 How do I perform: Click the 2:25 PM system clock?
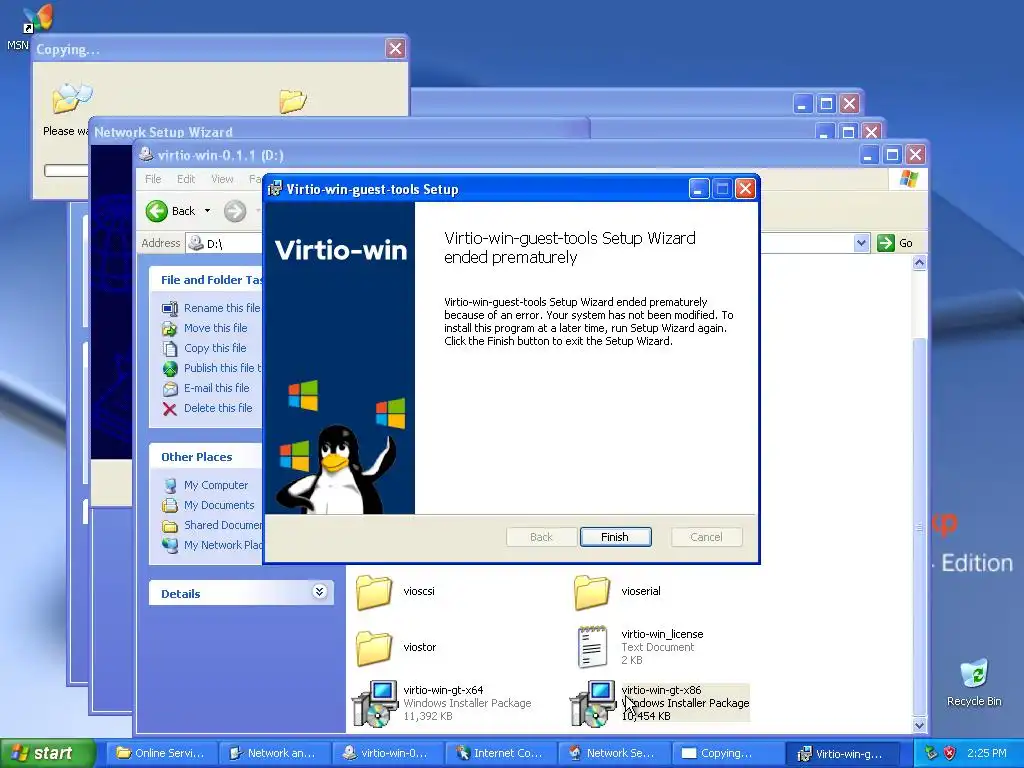987,753
